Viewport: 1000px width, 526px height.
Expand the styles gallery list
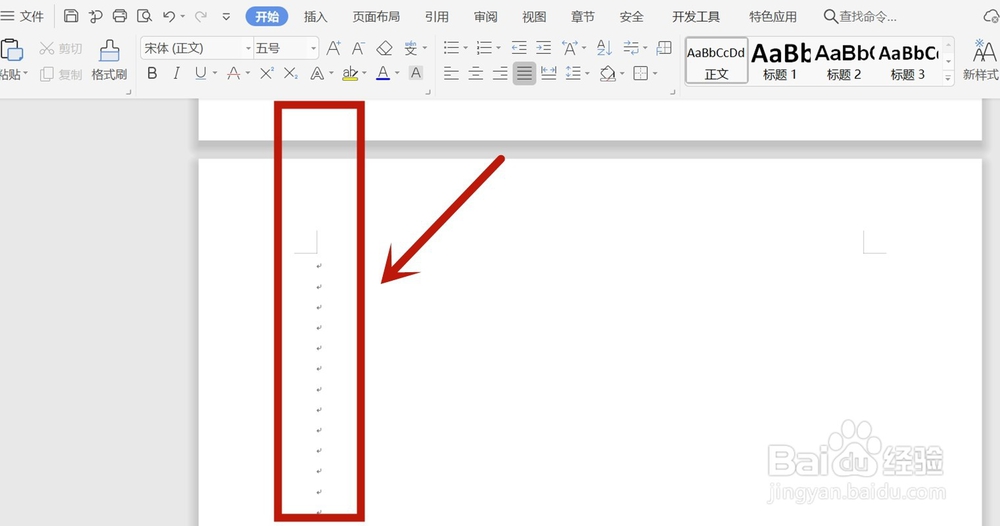click(948, 77)
